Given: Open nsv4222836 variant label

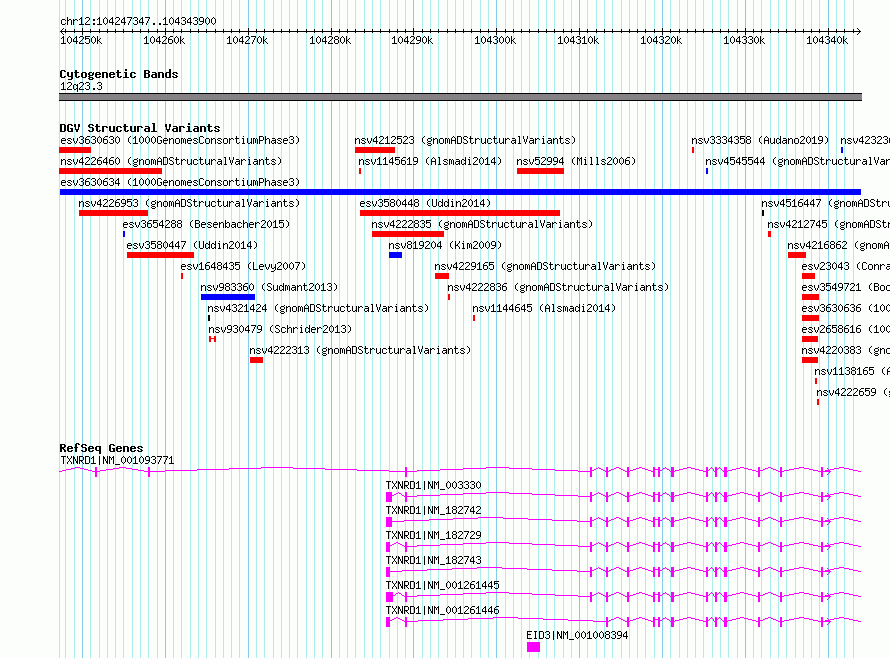Looking at the screenshot, I should tap(558, 287).
